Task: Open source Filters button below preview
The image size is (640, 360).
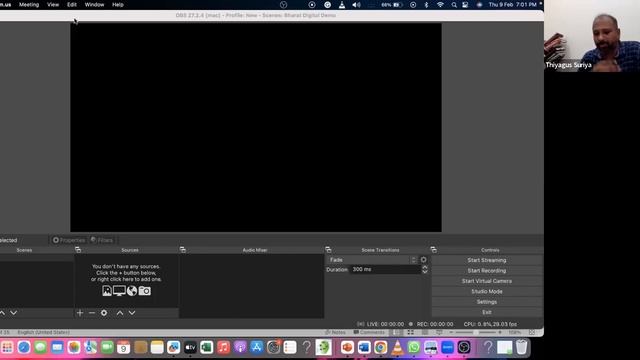Action: pyautogui.click(x=102, y=240)
